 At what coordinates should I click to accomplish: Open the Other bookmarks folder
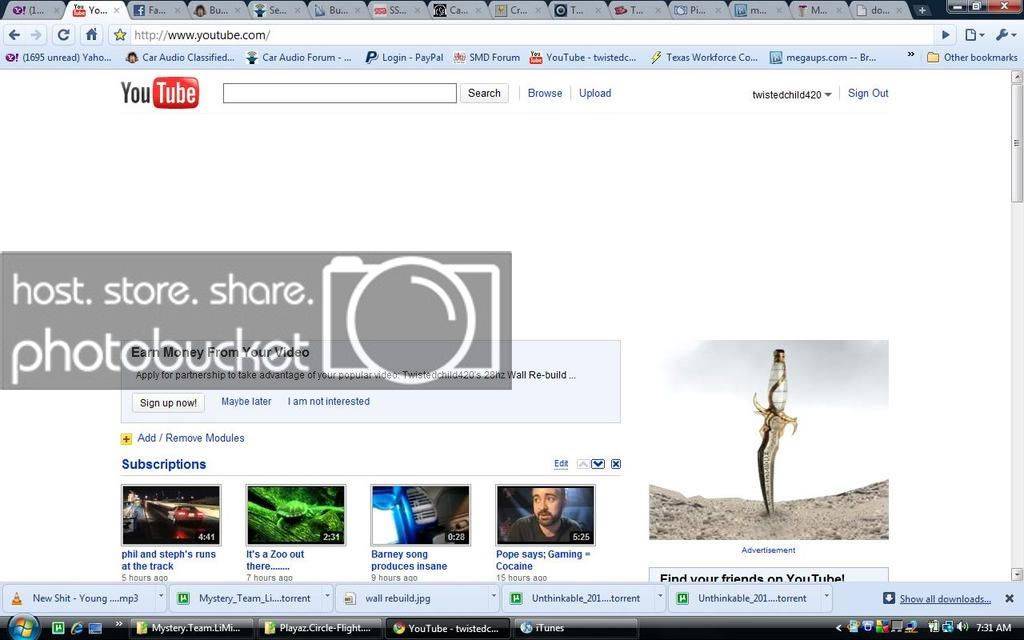972,57
